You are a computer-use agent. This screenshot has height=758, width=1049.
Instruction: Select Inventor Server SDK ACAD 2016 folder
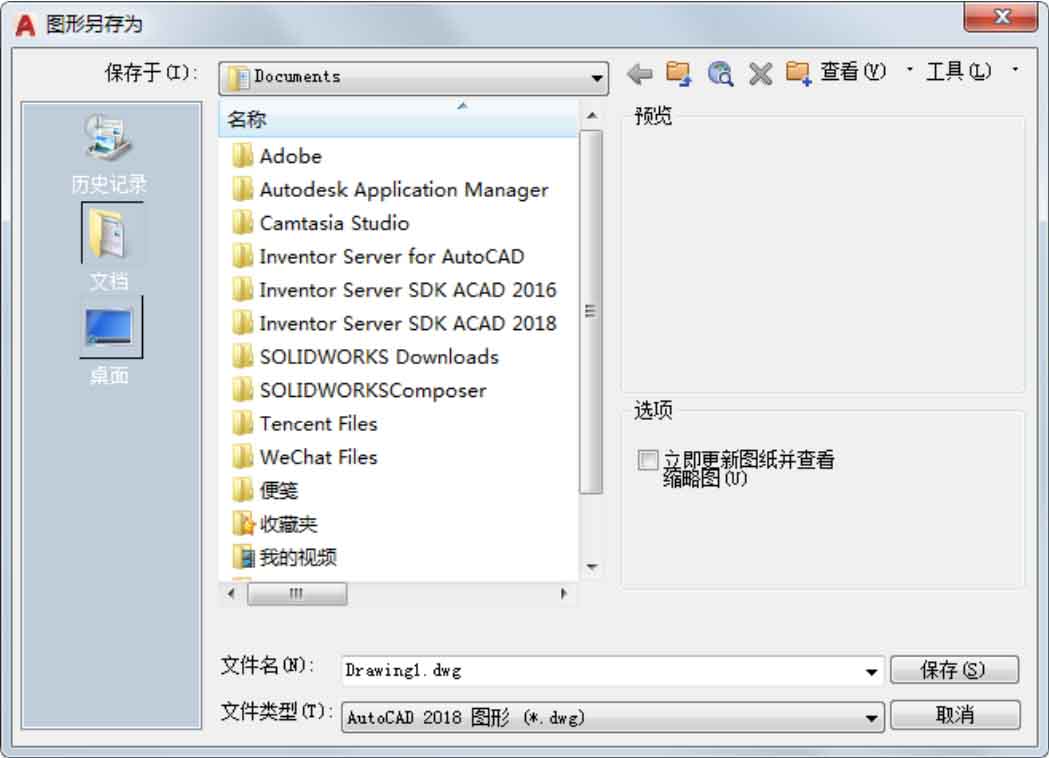coord(394,290)
